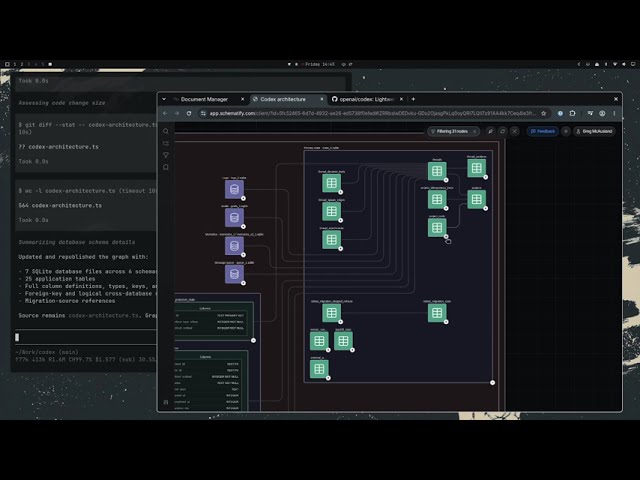
Task: Click icon left of Feedback button
Action: coord(515,131)
